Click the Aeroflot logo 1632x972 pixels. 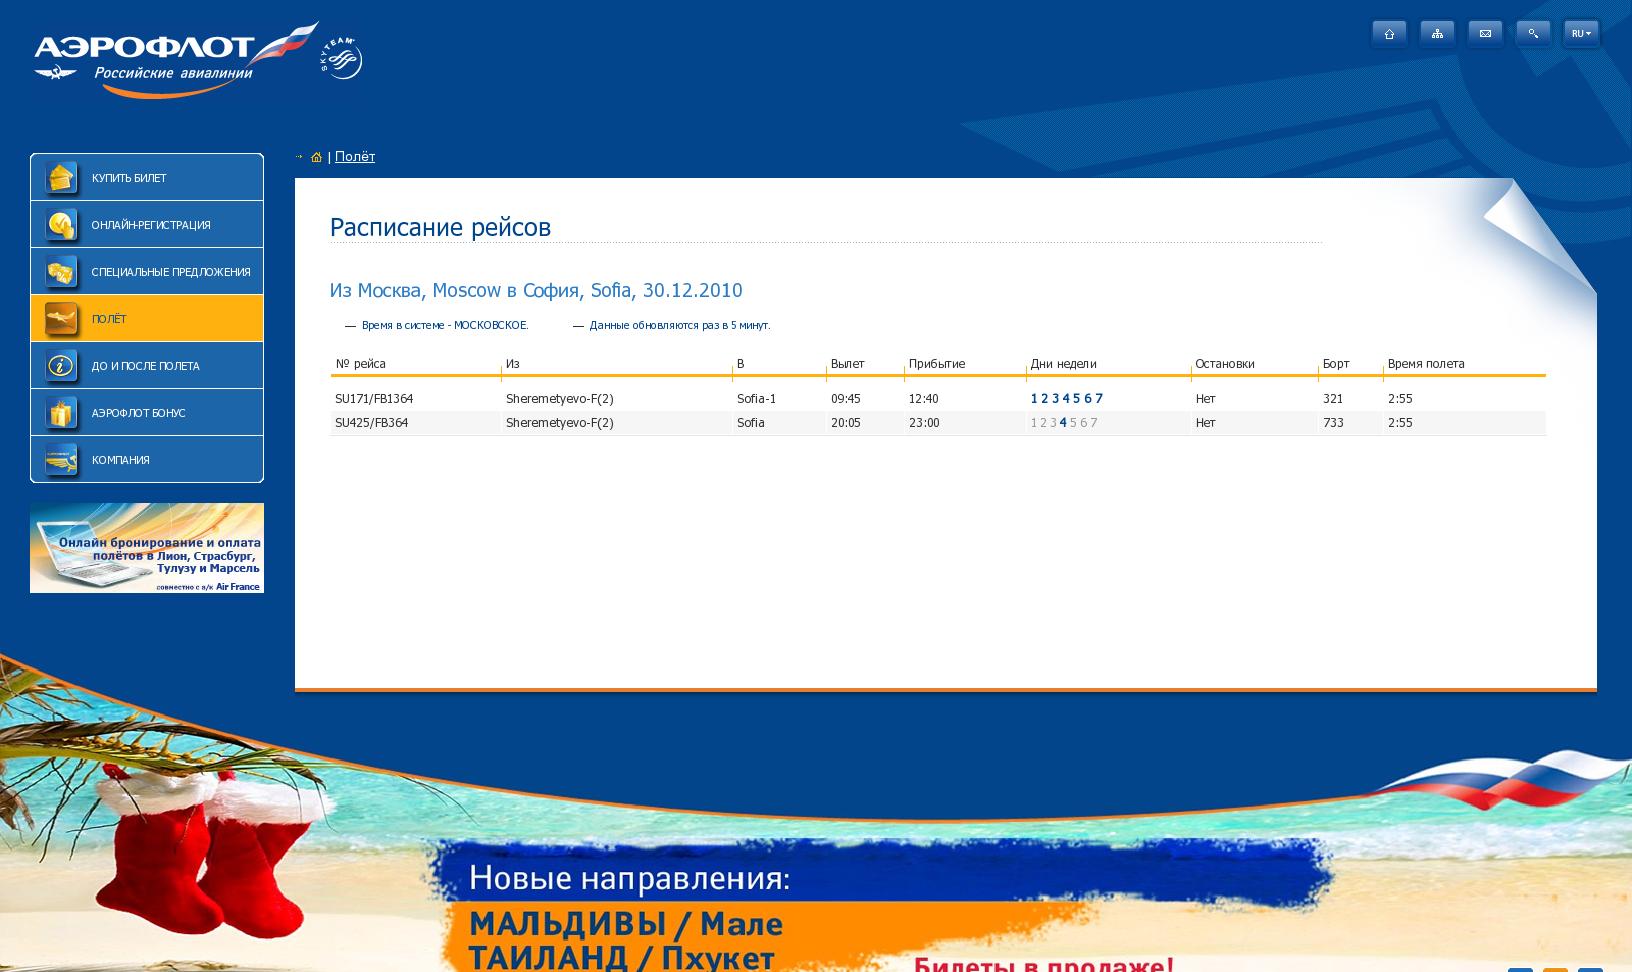(176, 60)
